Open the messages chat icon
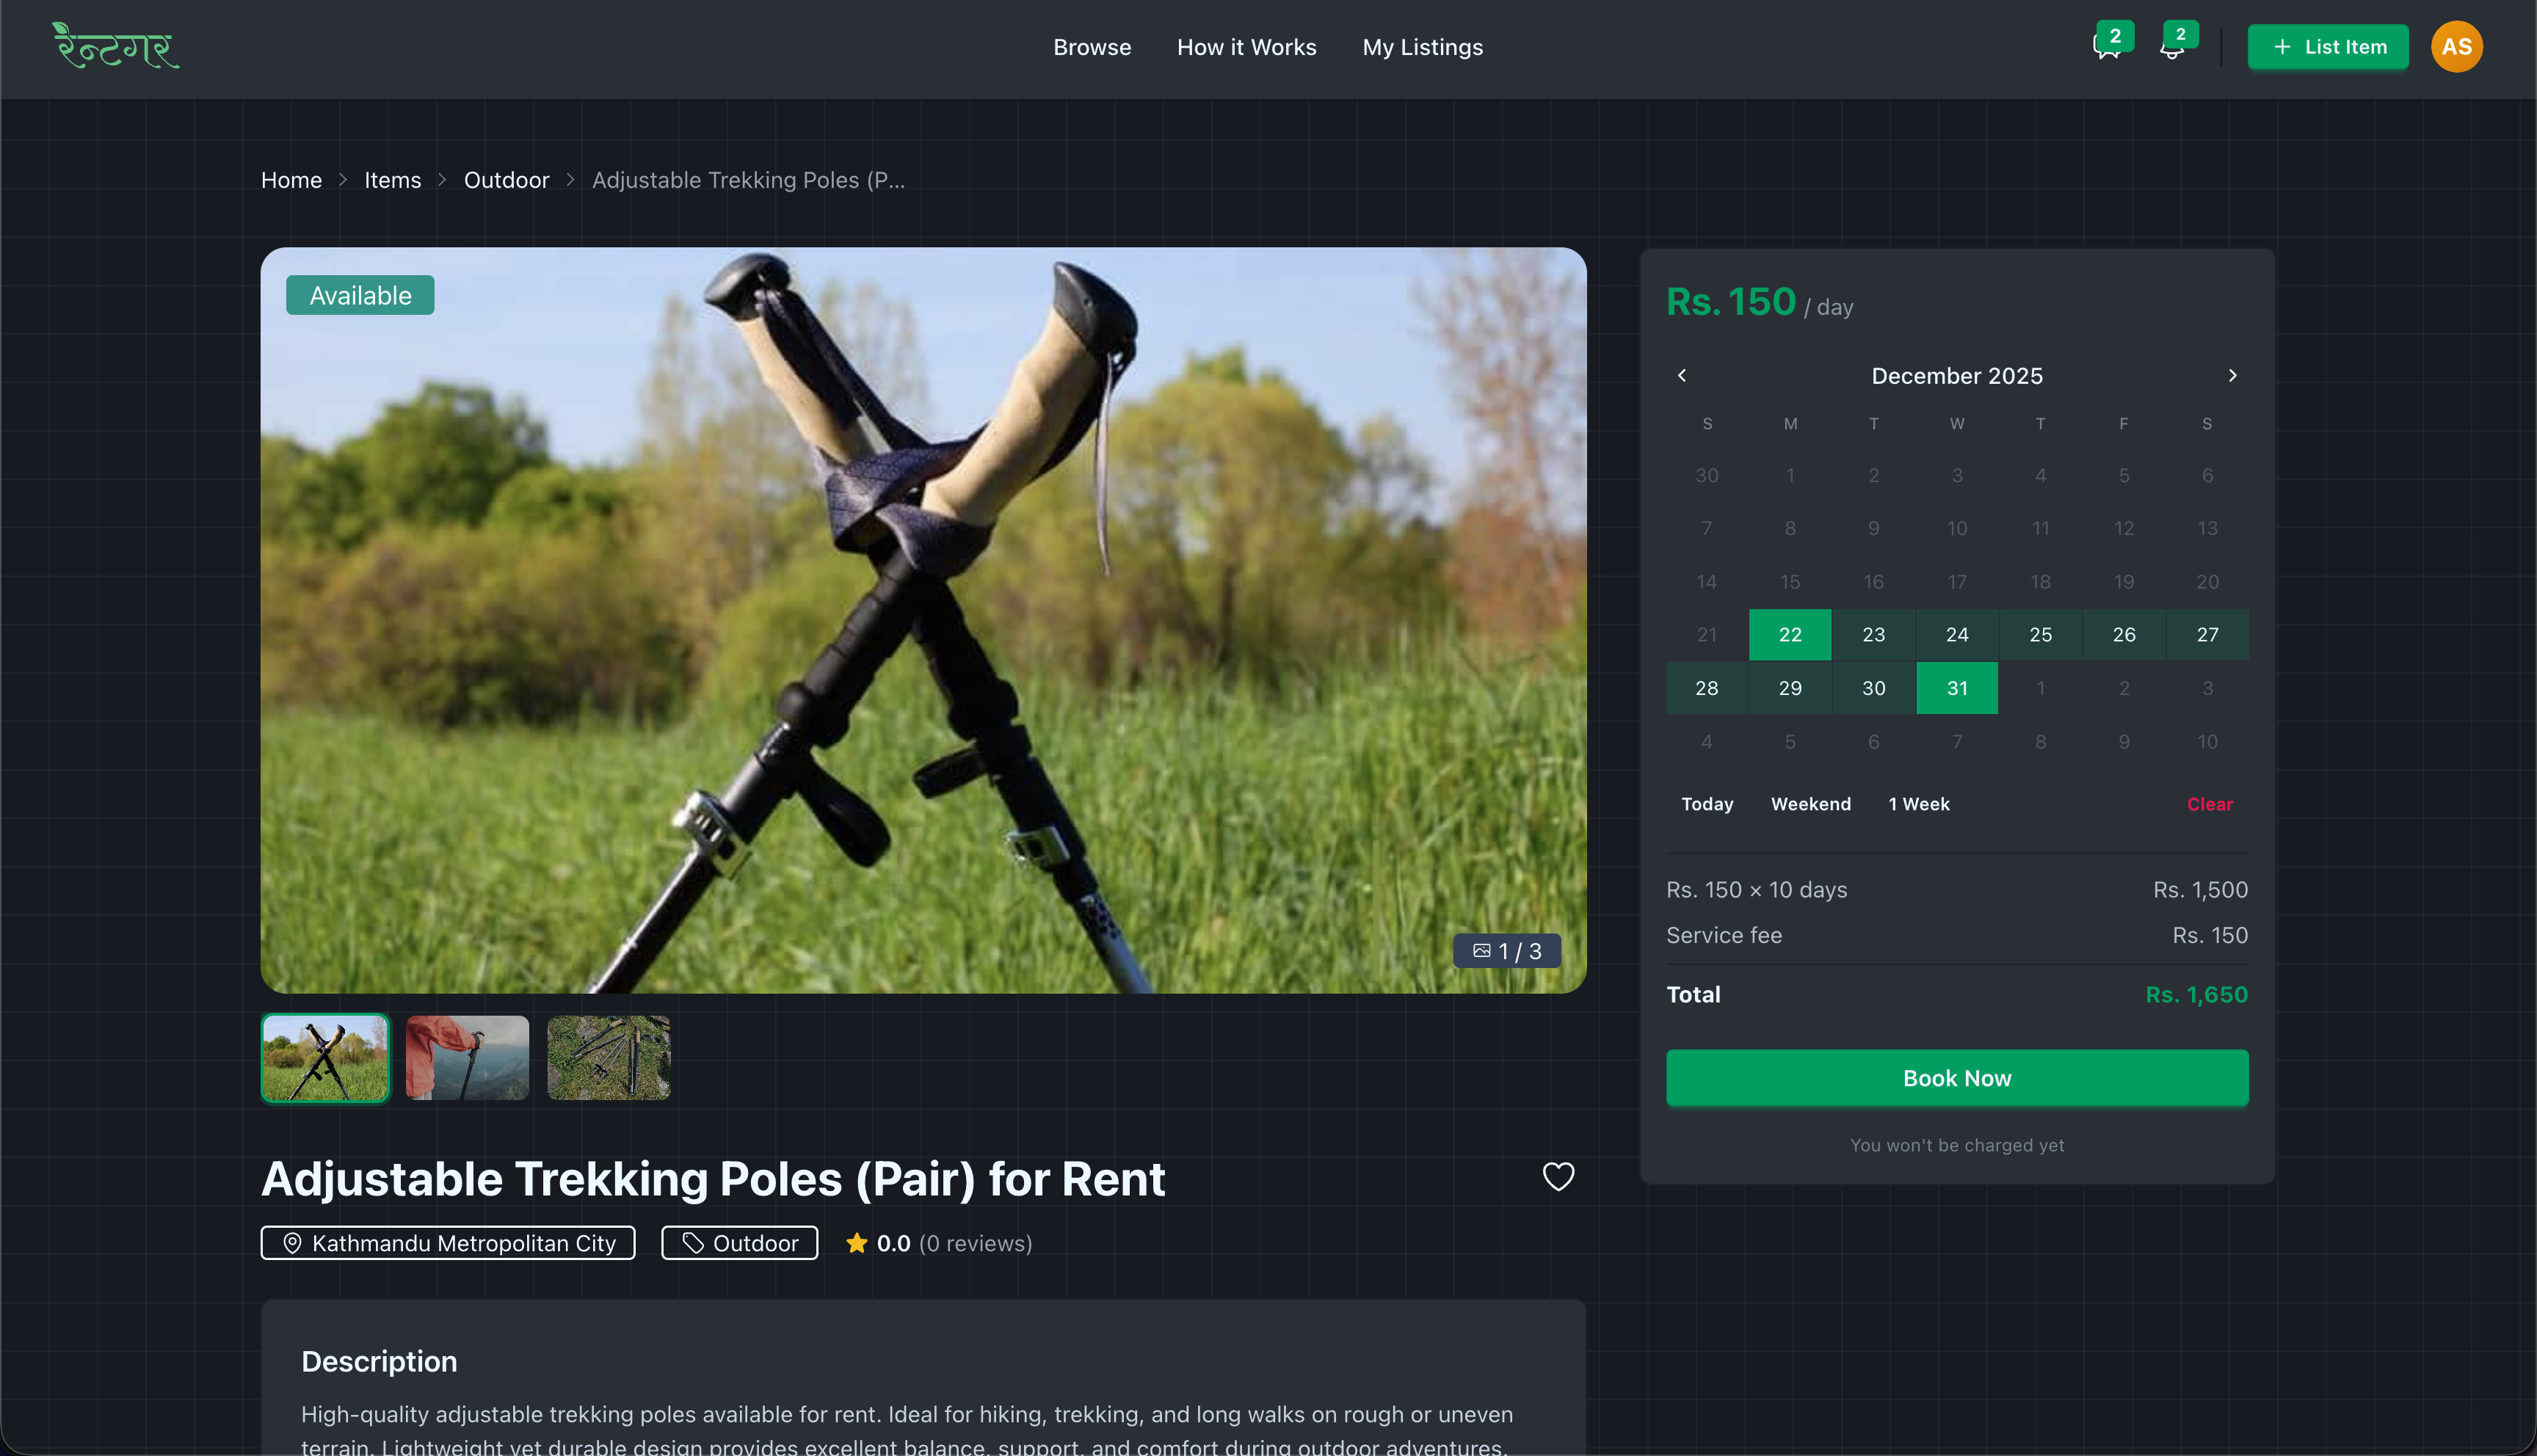Viewport: 2537px width, 1456px height. [x=2106, y=48]
